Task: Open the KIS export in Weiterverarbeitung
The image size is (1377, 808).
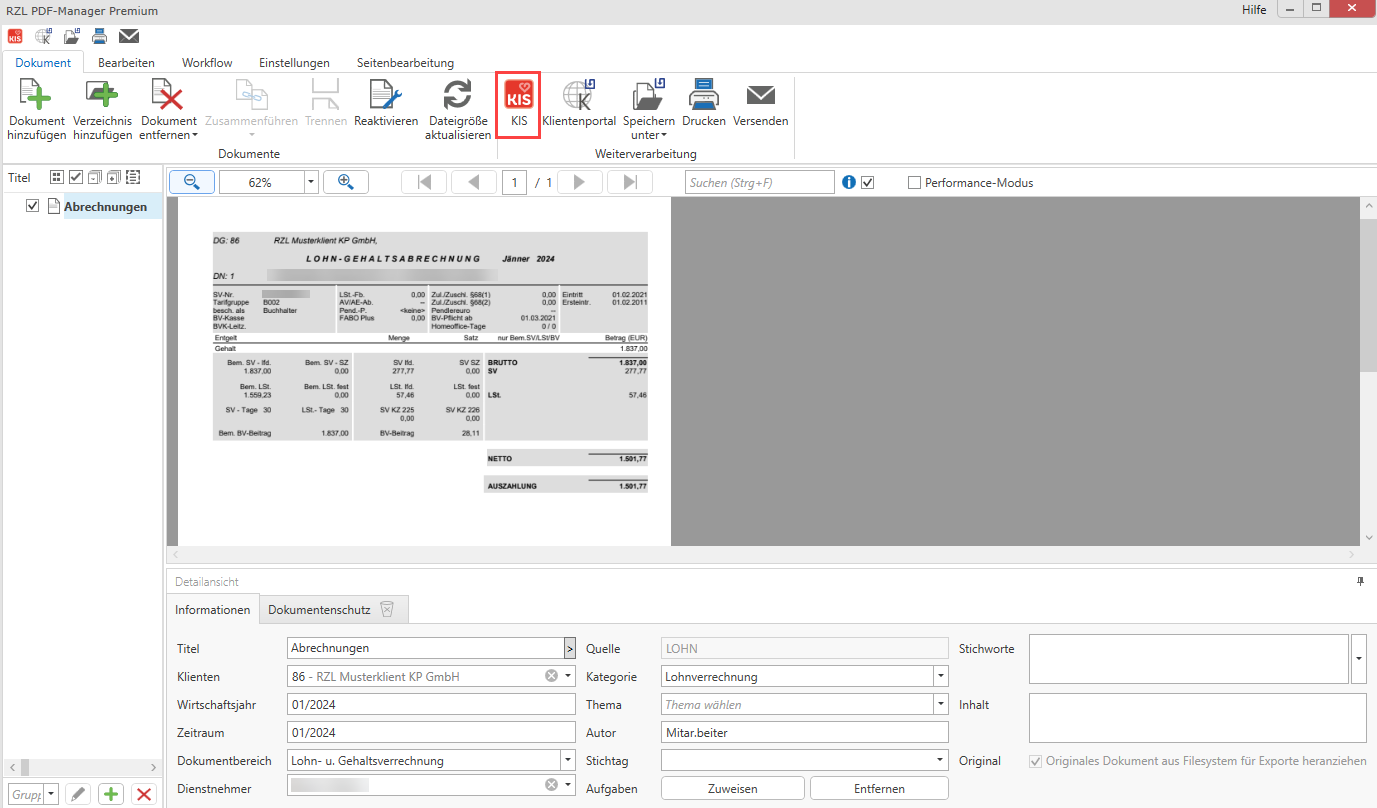Action: coord(518,104)
